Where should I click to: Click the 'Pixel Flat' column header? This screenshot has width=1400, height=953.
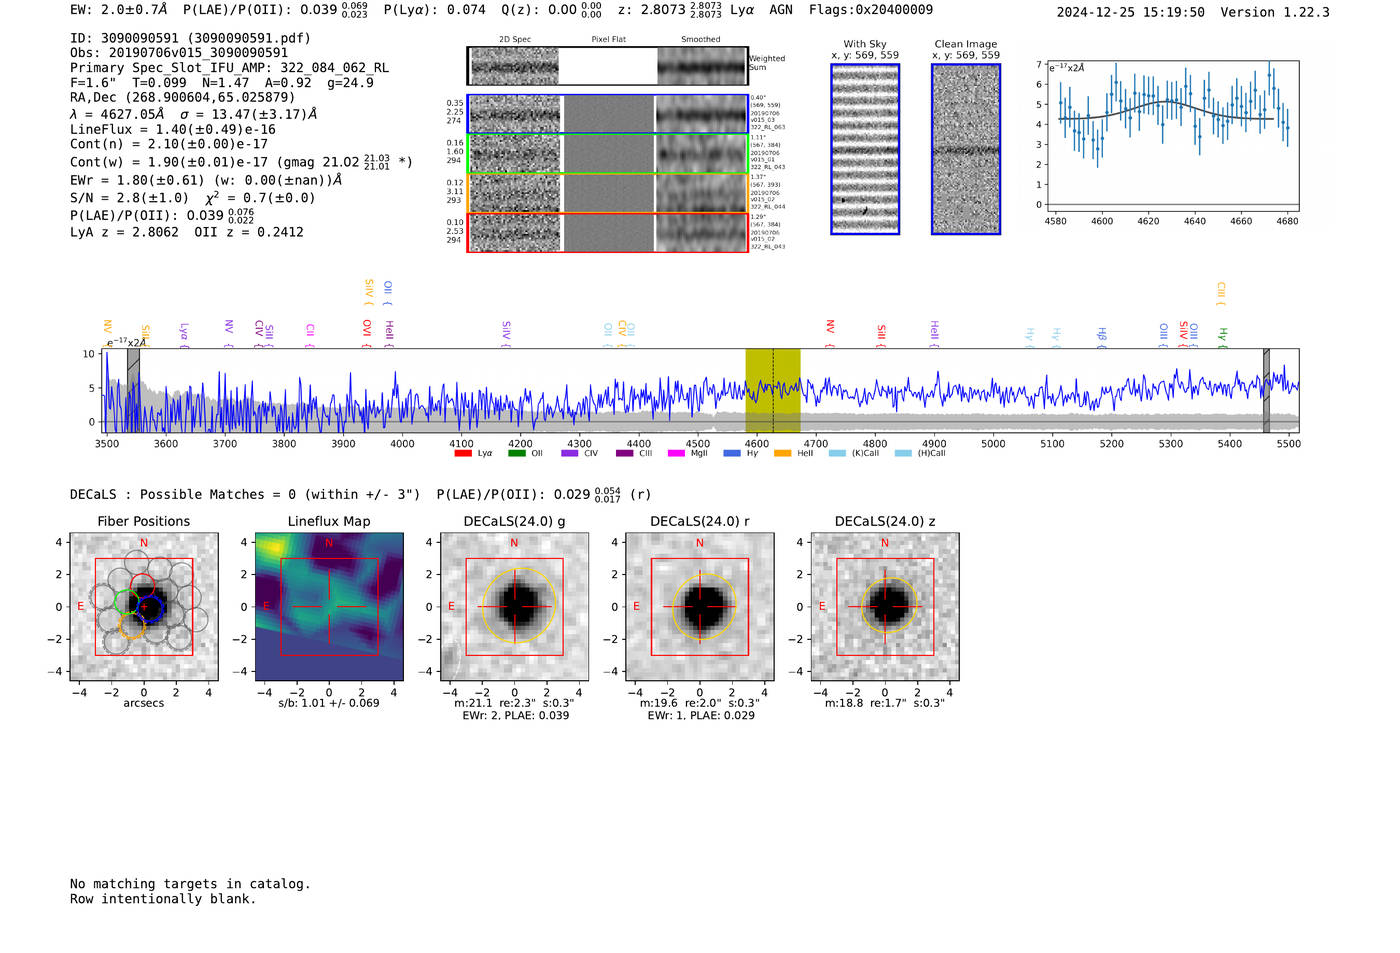tap(608, 40)
